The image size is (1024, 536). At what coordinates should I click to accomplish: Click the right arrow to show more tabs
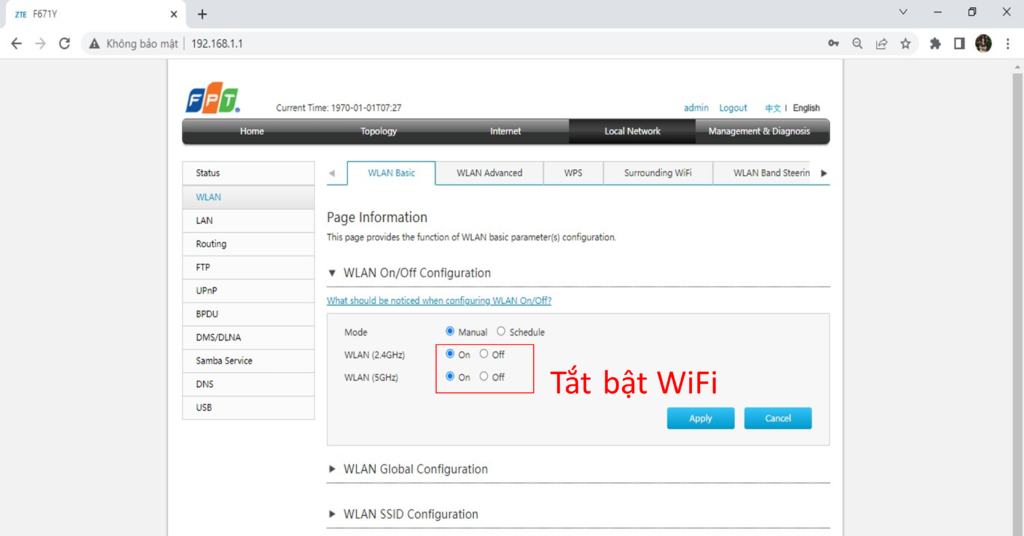click(824, 173)
